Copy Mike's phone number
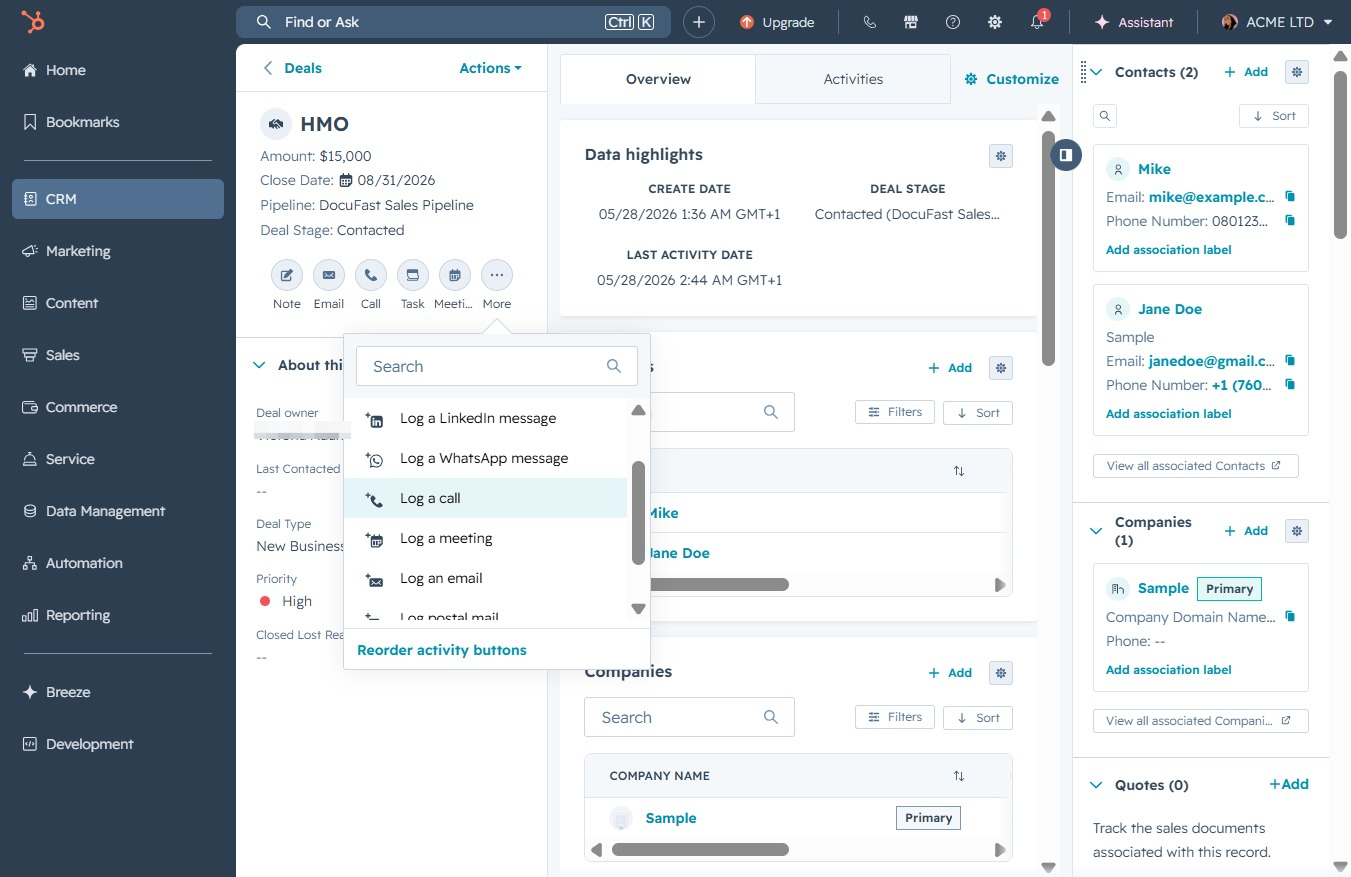The height and width of the screenshot is (877, 1351). click(1290, 221)
